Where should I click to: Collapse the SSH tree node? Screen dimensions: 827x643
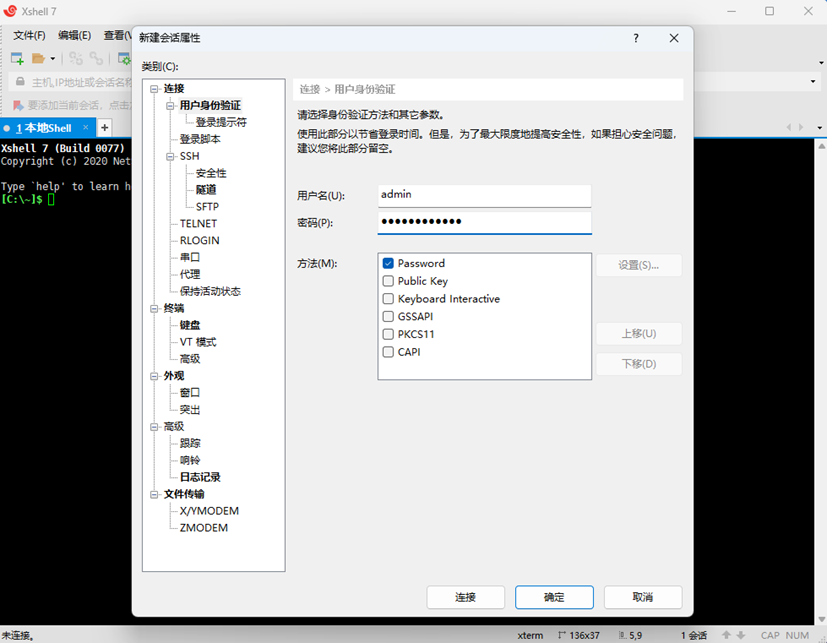[x=170, y=156]
